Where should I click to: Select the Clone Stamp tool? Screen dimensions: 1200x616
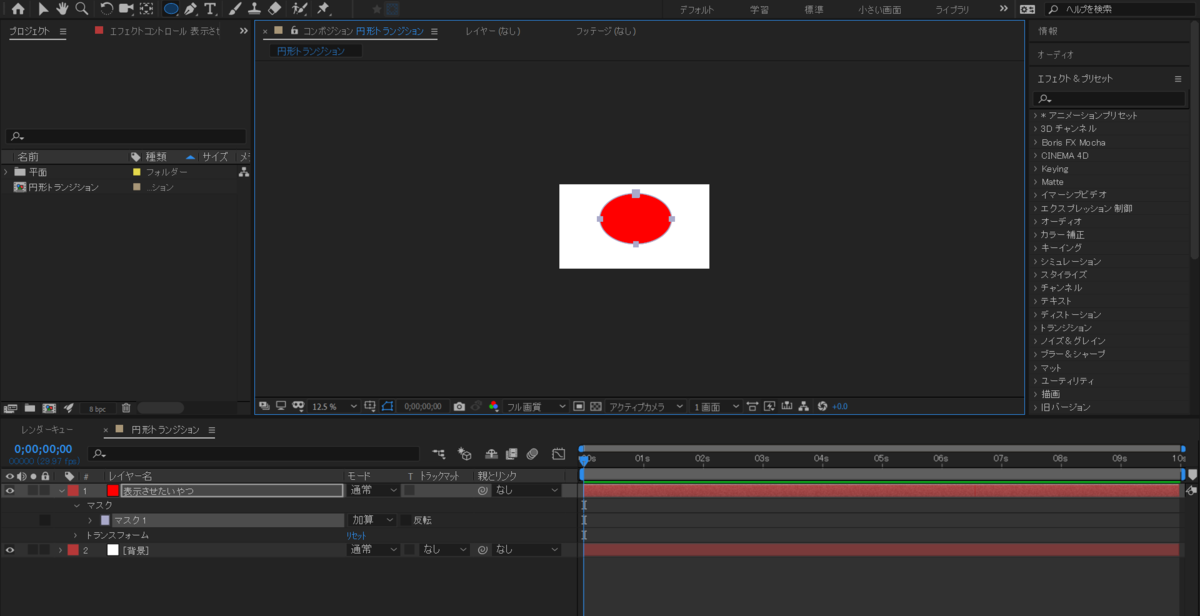[x=254, y=8]
